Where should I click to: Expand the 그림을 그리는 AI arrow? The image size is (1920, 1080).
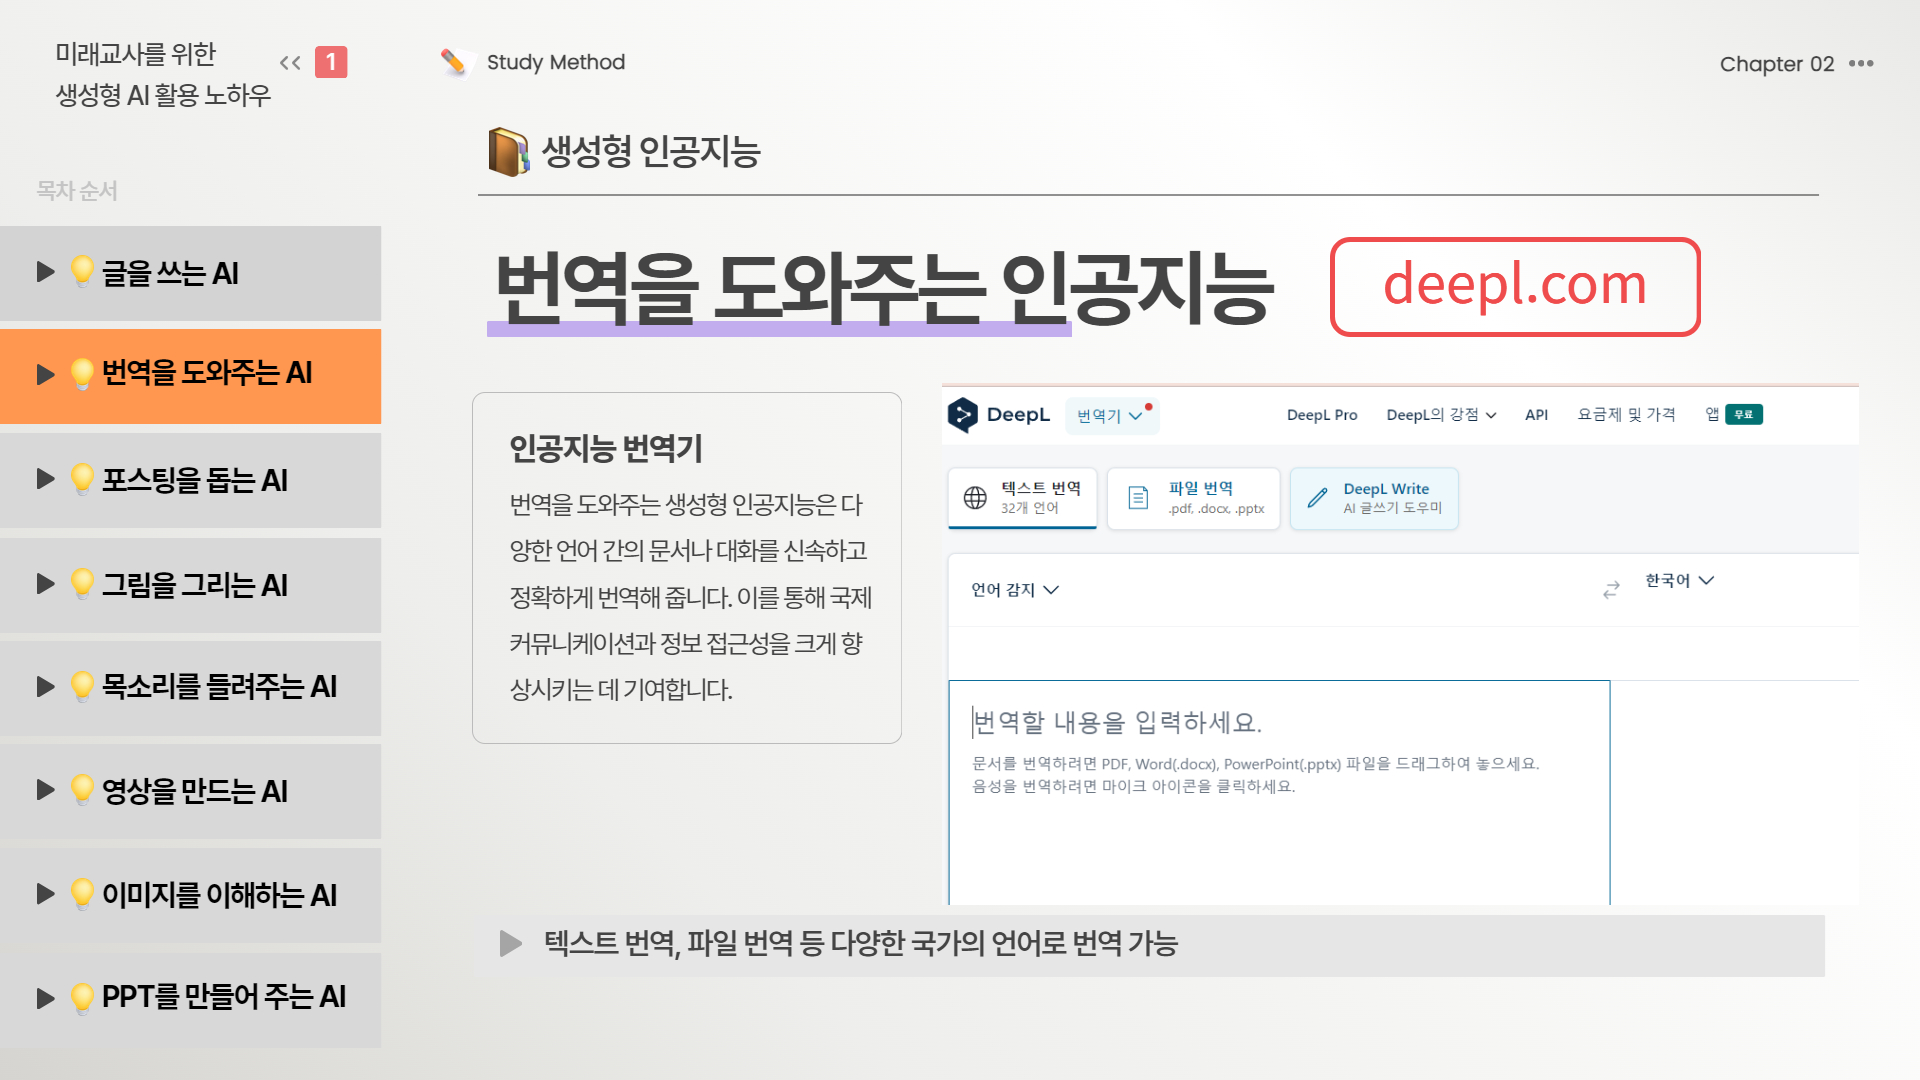point(45,584)
